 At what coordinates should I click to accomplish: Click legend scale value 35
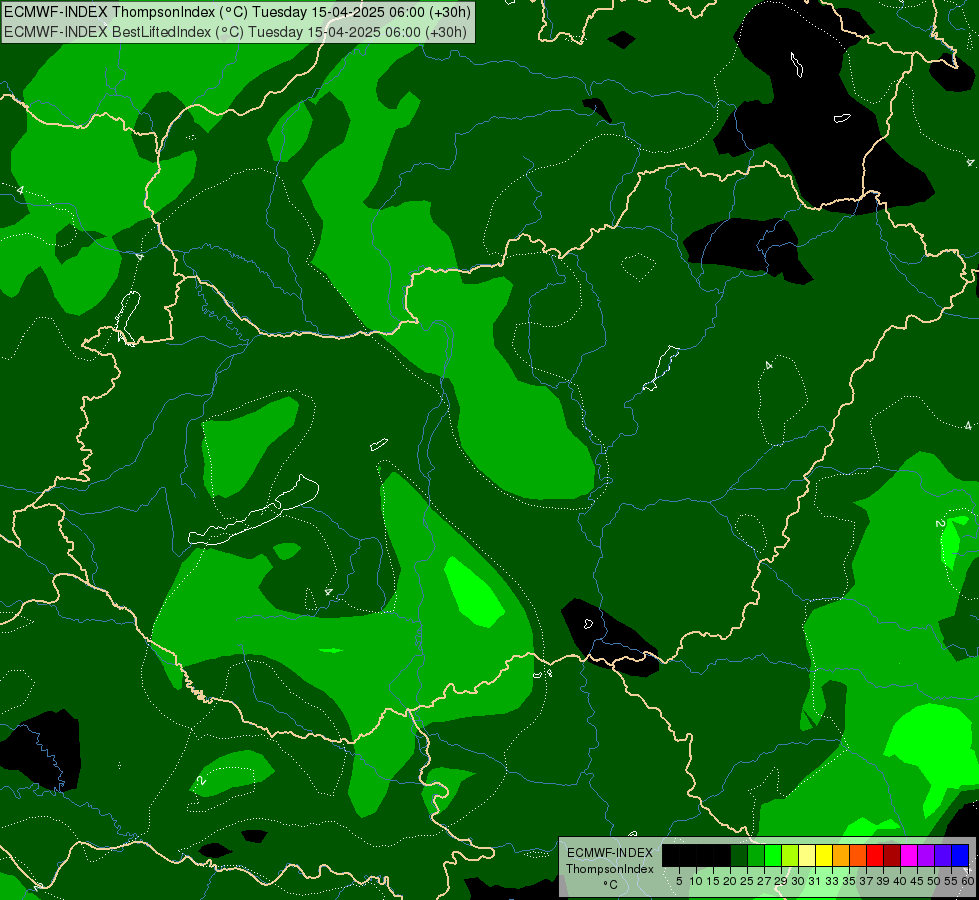click(849, 881)
